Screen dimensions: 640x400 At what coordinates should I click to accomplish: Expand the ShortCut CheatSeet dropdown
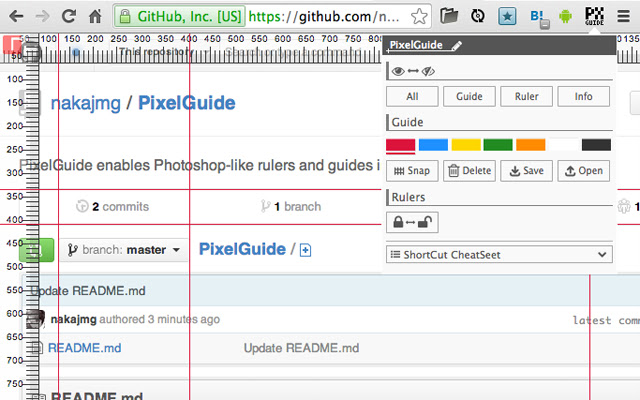pos(499,255)
